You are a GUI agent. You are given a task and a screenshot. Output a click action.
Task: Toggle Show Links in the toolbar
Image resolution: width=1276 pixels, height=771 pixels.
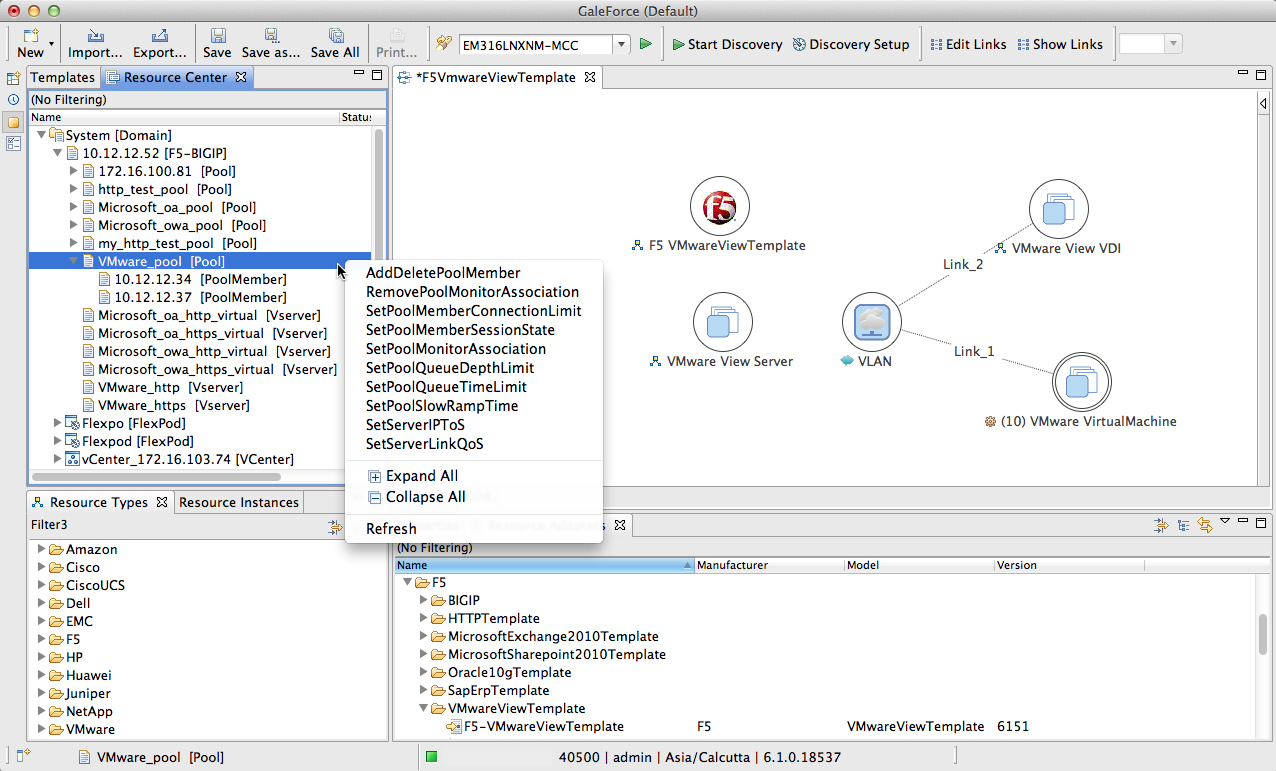(1060, 44)
